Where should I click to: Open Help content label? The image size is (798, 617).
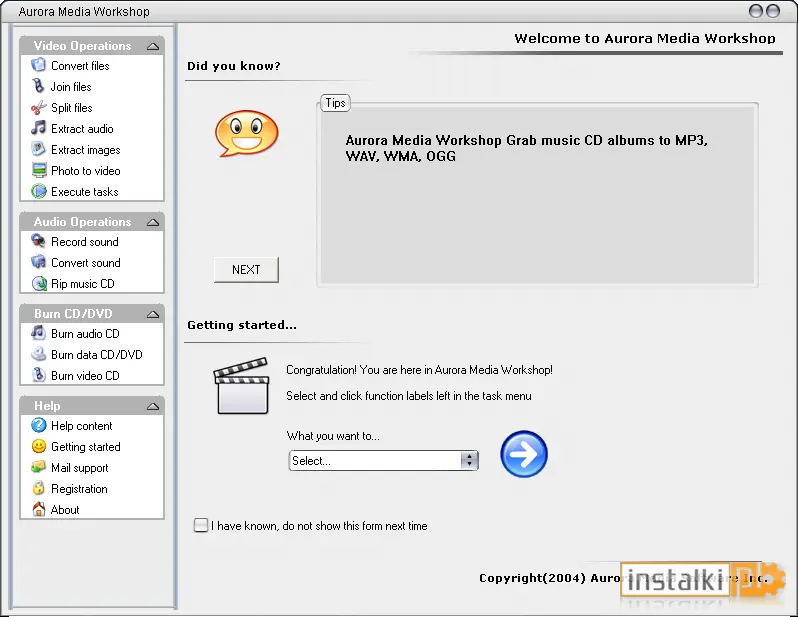81,426
